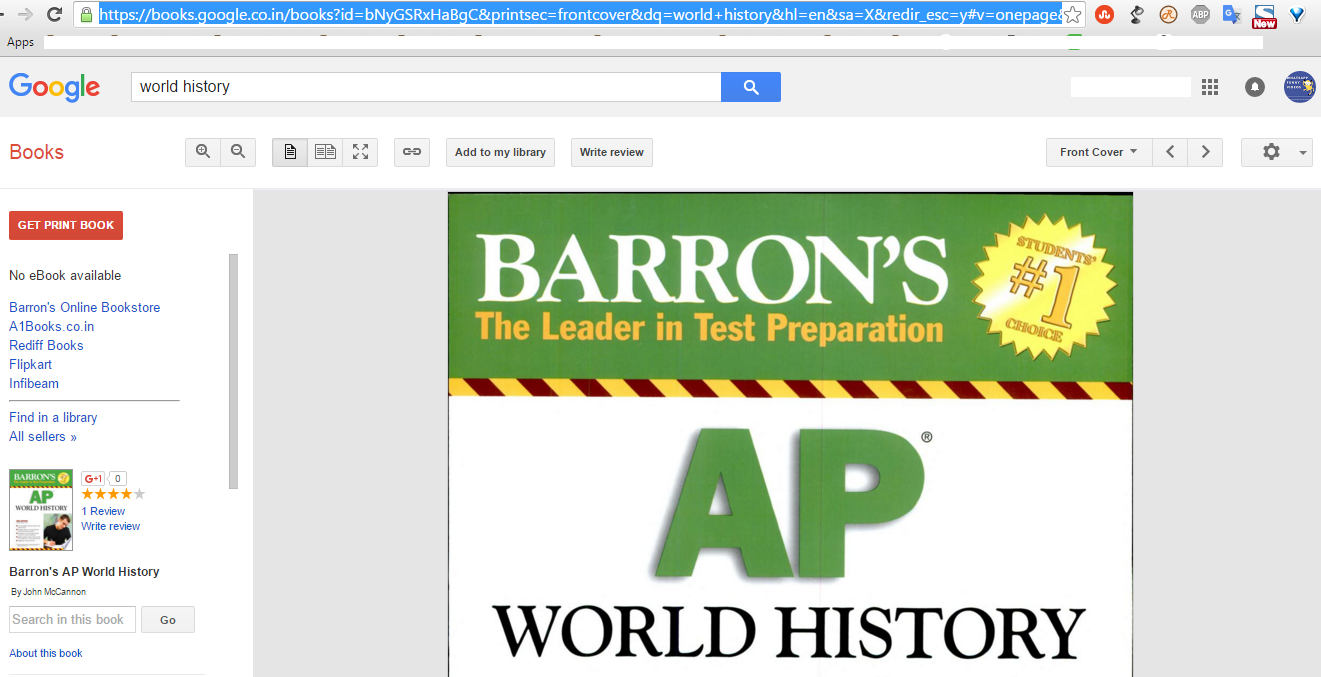
Task: Click the browser forward arrow
Action: tap(25, 14)
